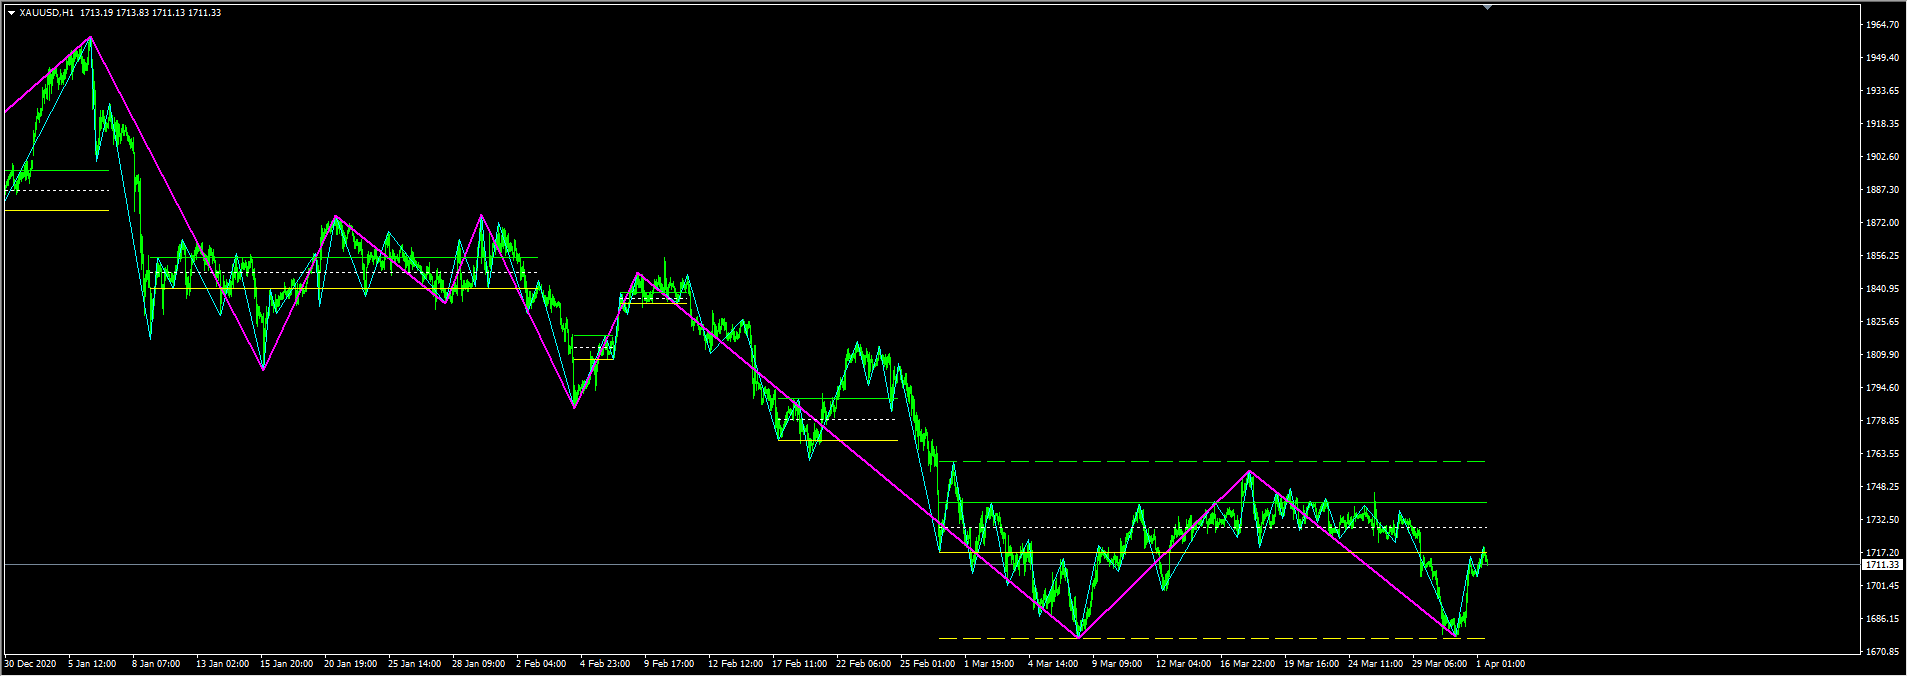Click the 30 Dec 2020 time label

[x=30, y=664]
